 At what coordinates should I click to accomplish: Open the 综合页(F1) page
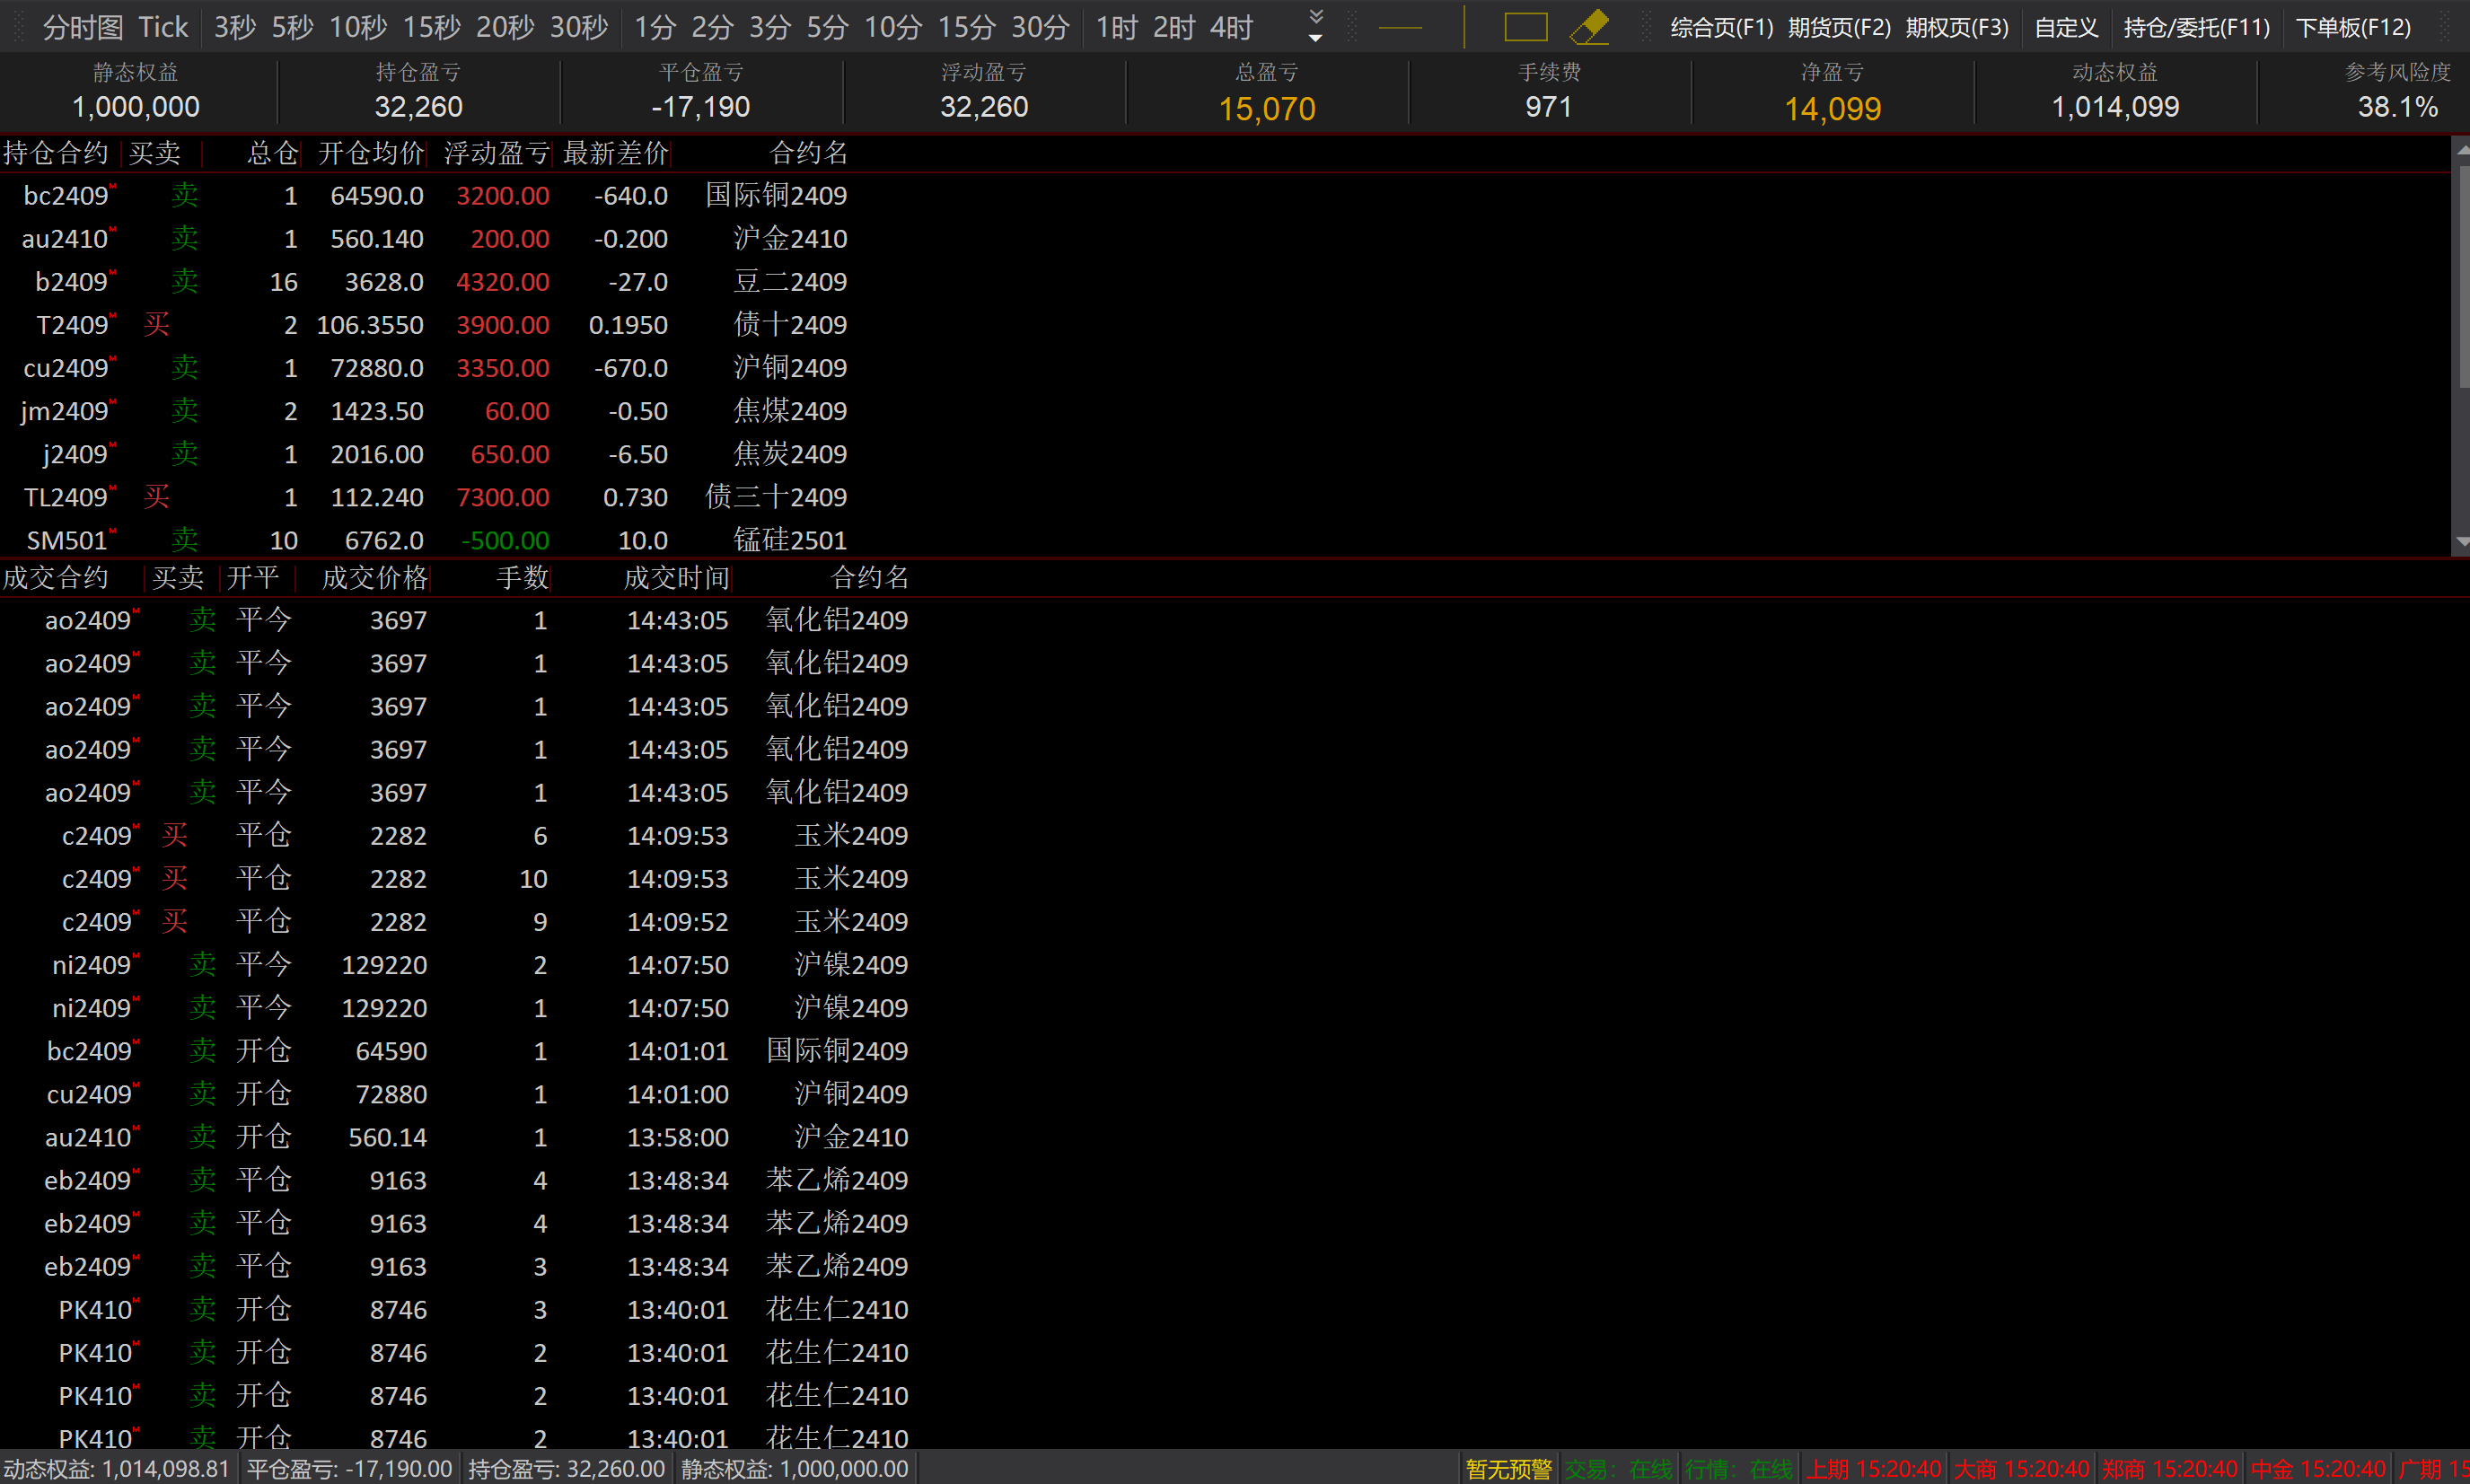[x=1721, y=27]
